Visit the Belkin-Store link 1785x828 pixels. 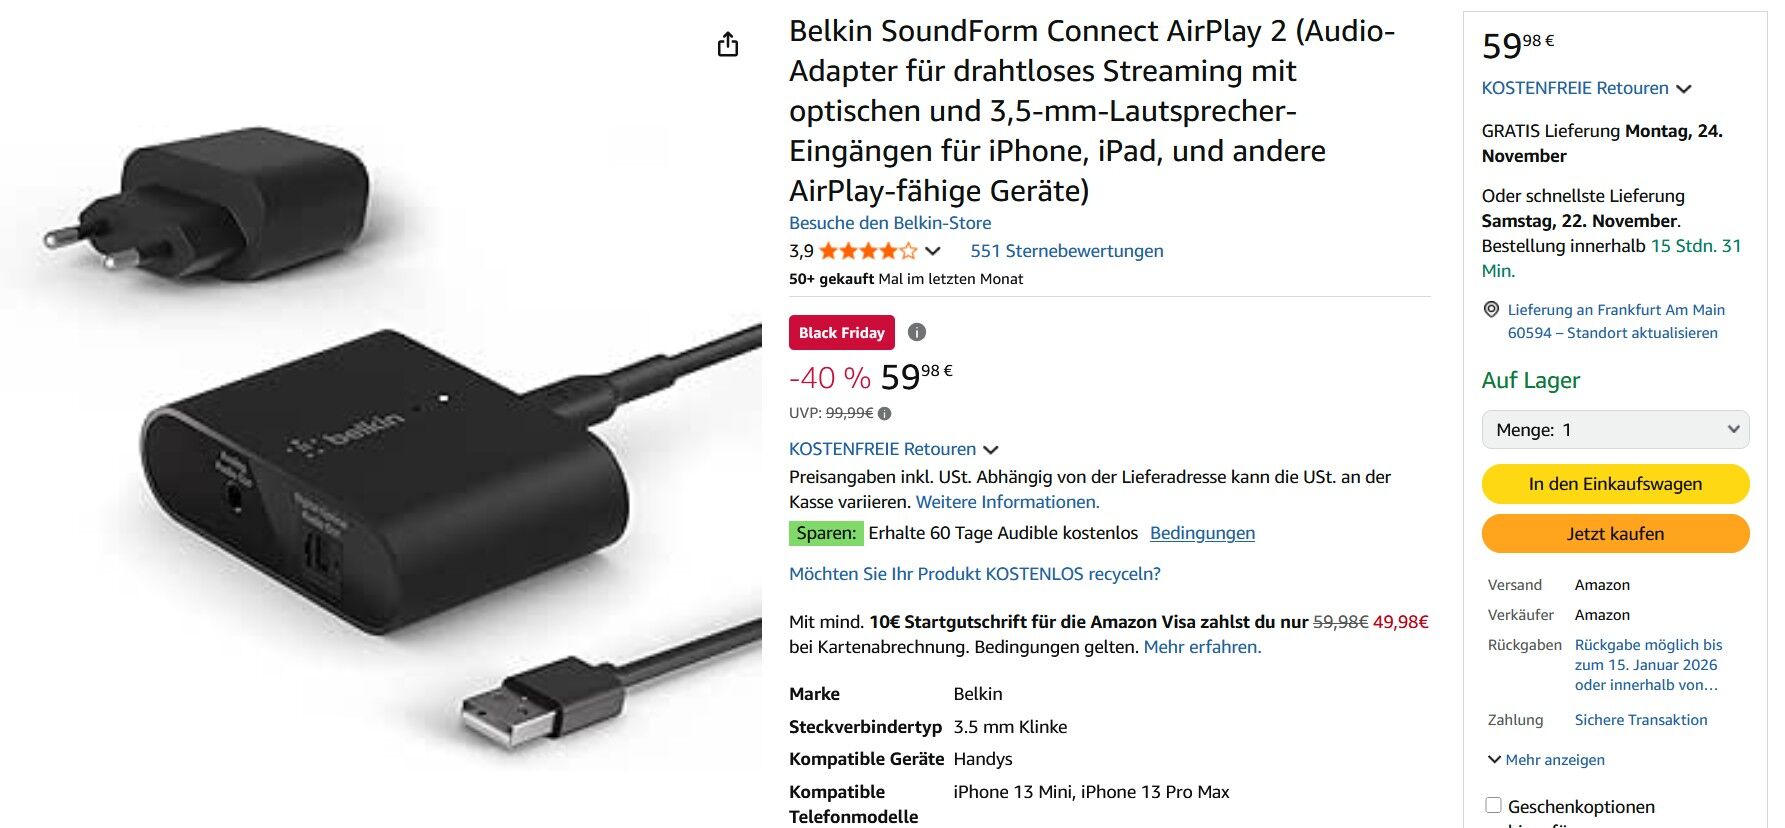click(890, 223)
